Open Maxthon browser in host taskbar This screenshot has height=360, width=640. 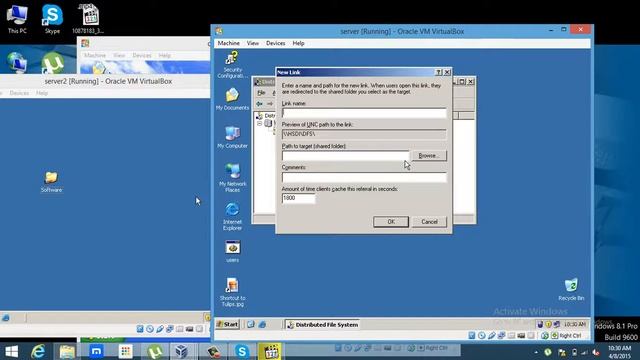[96, 351]
